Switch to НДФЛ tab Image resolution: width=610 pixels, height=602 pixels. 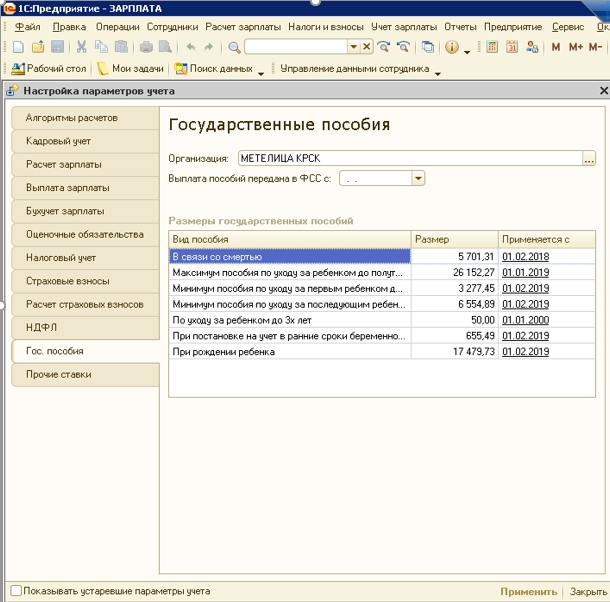pos(86,328)
